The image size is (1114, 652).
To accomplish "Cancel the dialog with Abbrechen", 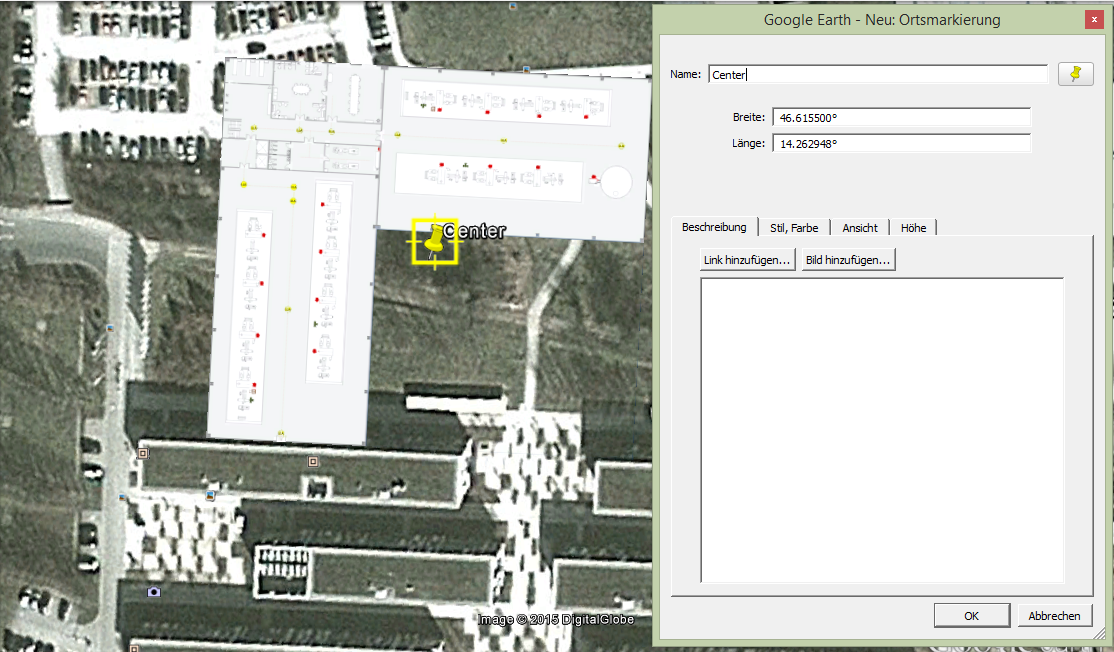I will [1054, 616].
